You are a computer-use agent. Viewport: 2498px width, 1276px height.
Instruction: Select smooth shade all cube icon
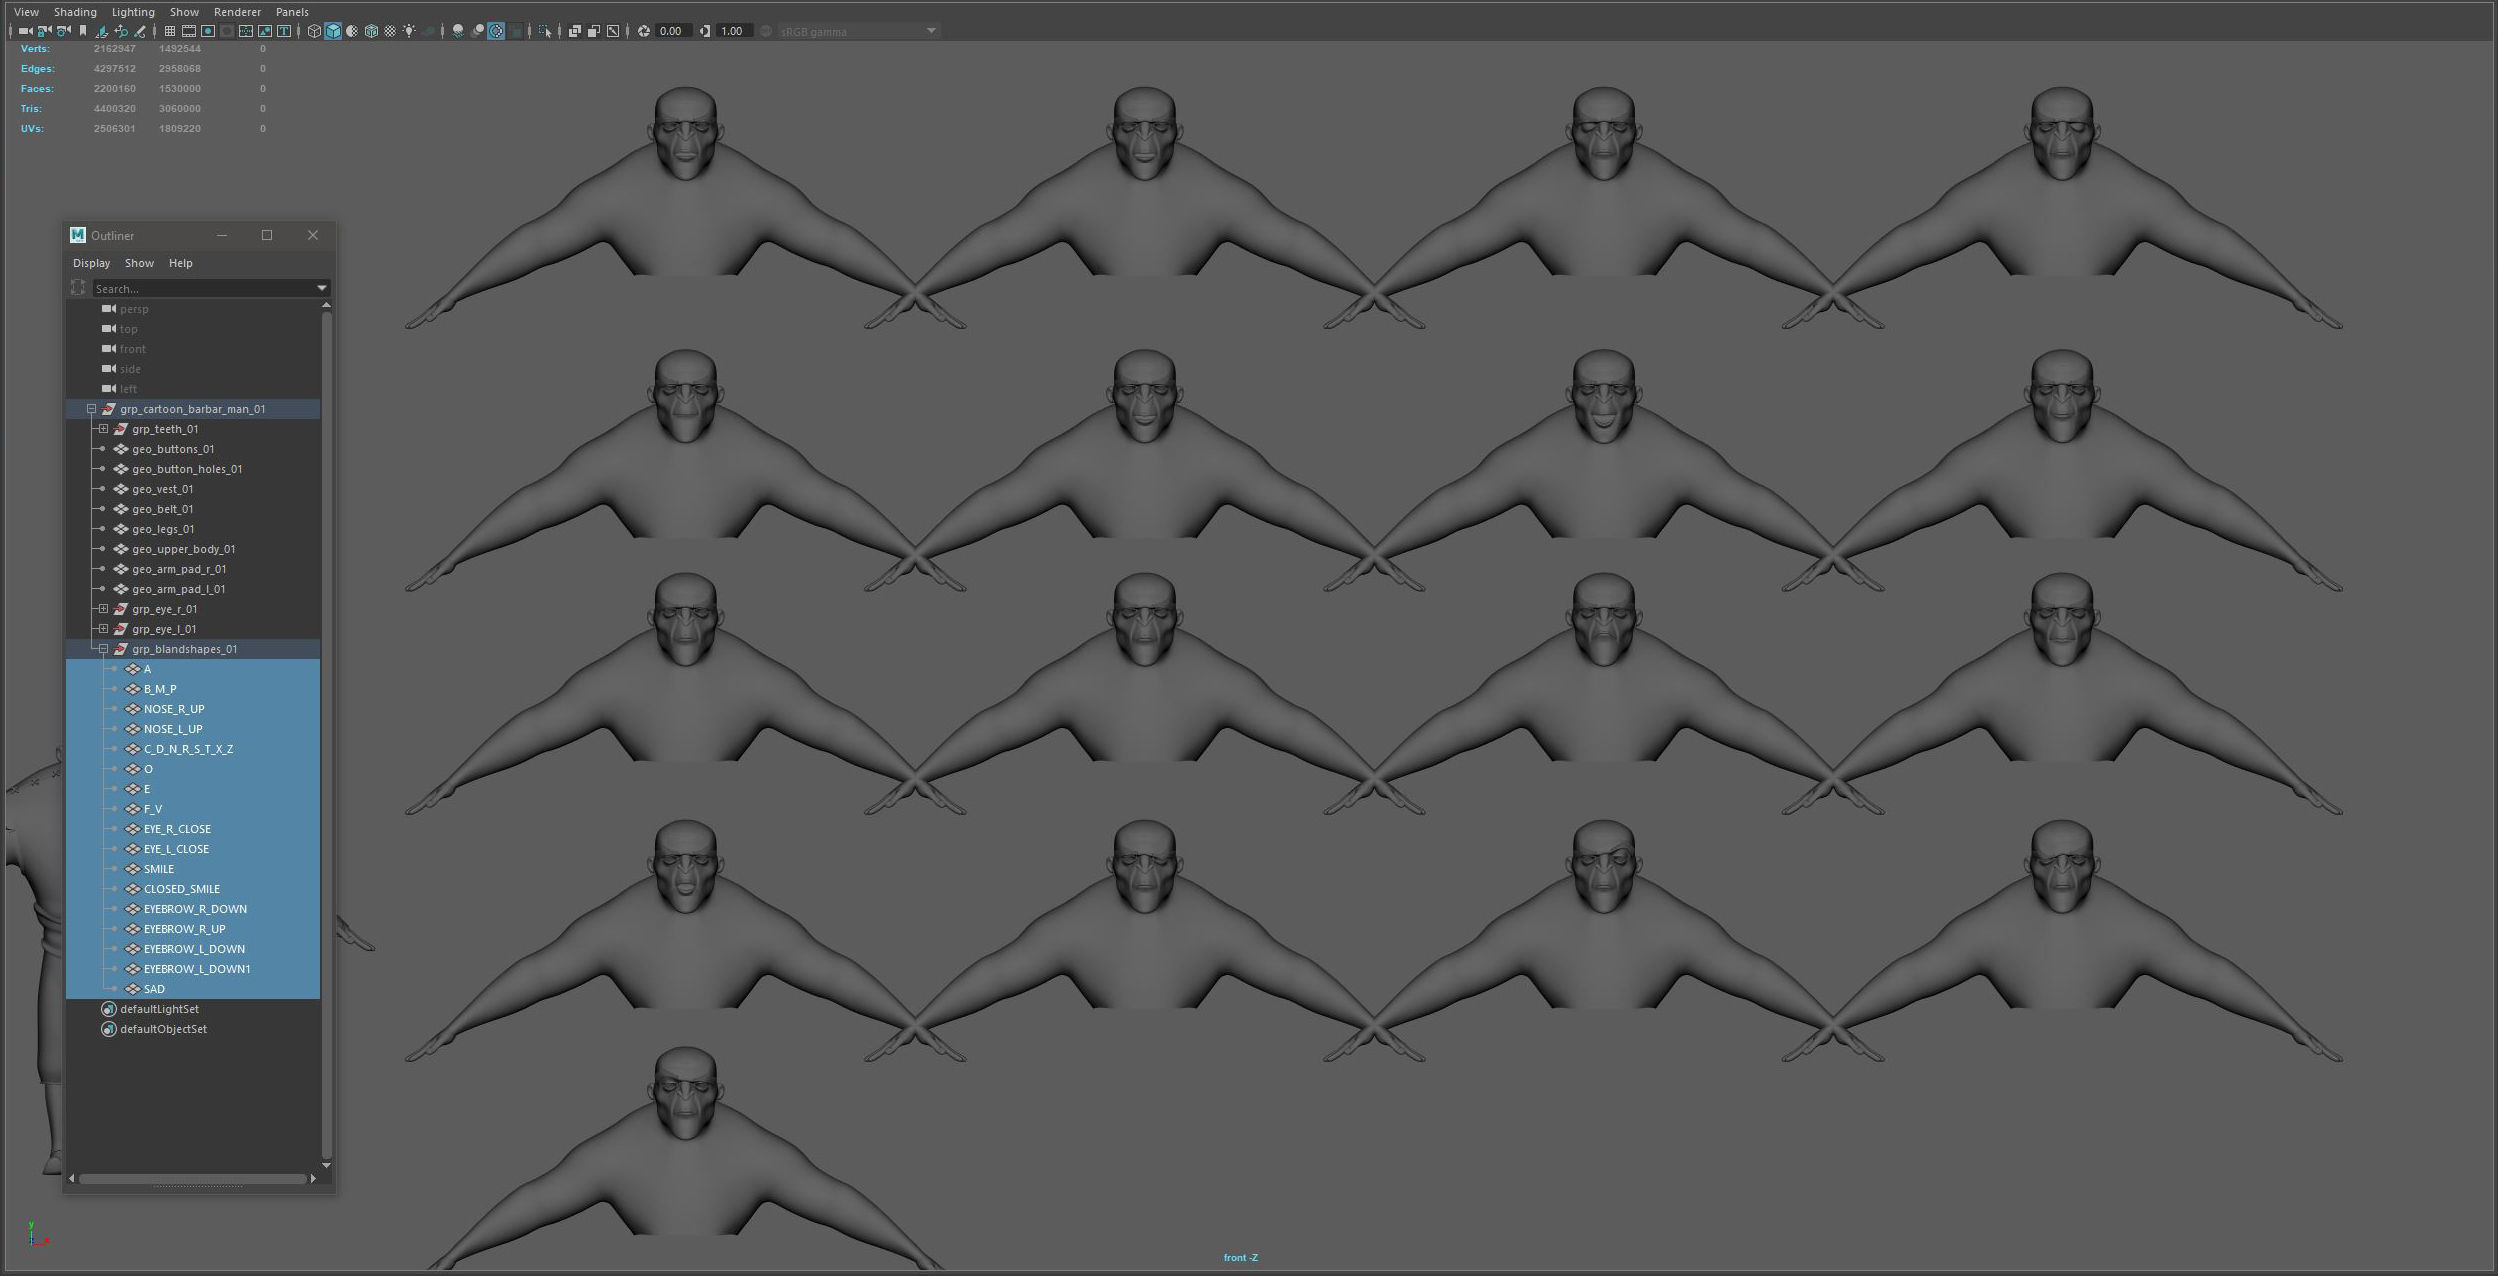pos(333,31)
